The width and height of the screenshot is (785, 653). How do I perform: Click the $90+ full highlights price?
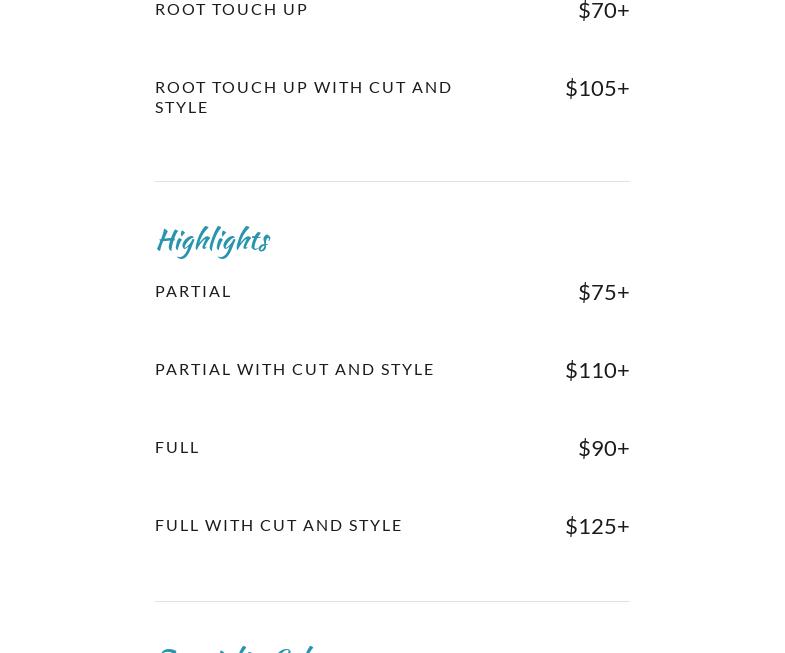coord(603,447)
